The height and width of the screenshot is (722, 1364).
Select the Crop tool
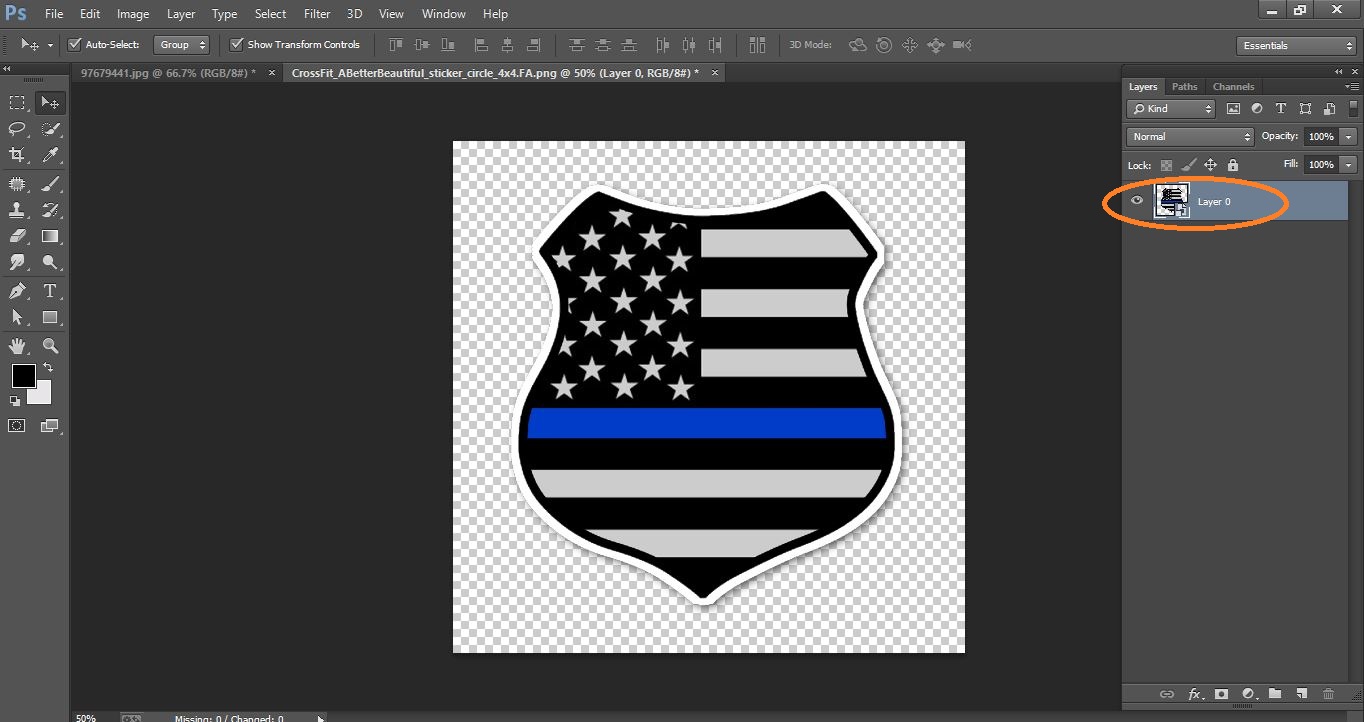[17, 155]
